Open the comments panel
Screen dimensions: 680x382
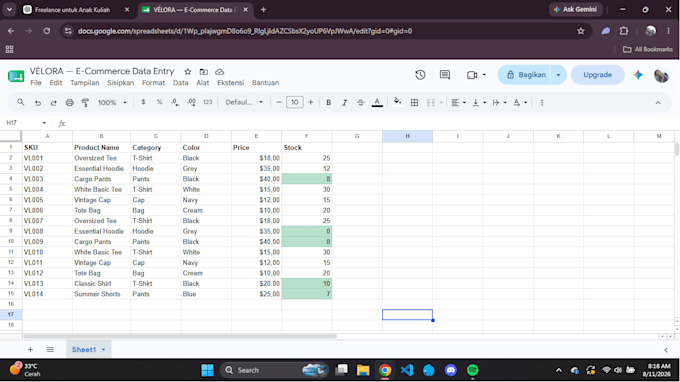(x=445, y=75)
